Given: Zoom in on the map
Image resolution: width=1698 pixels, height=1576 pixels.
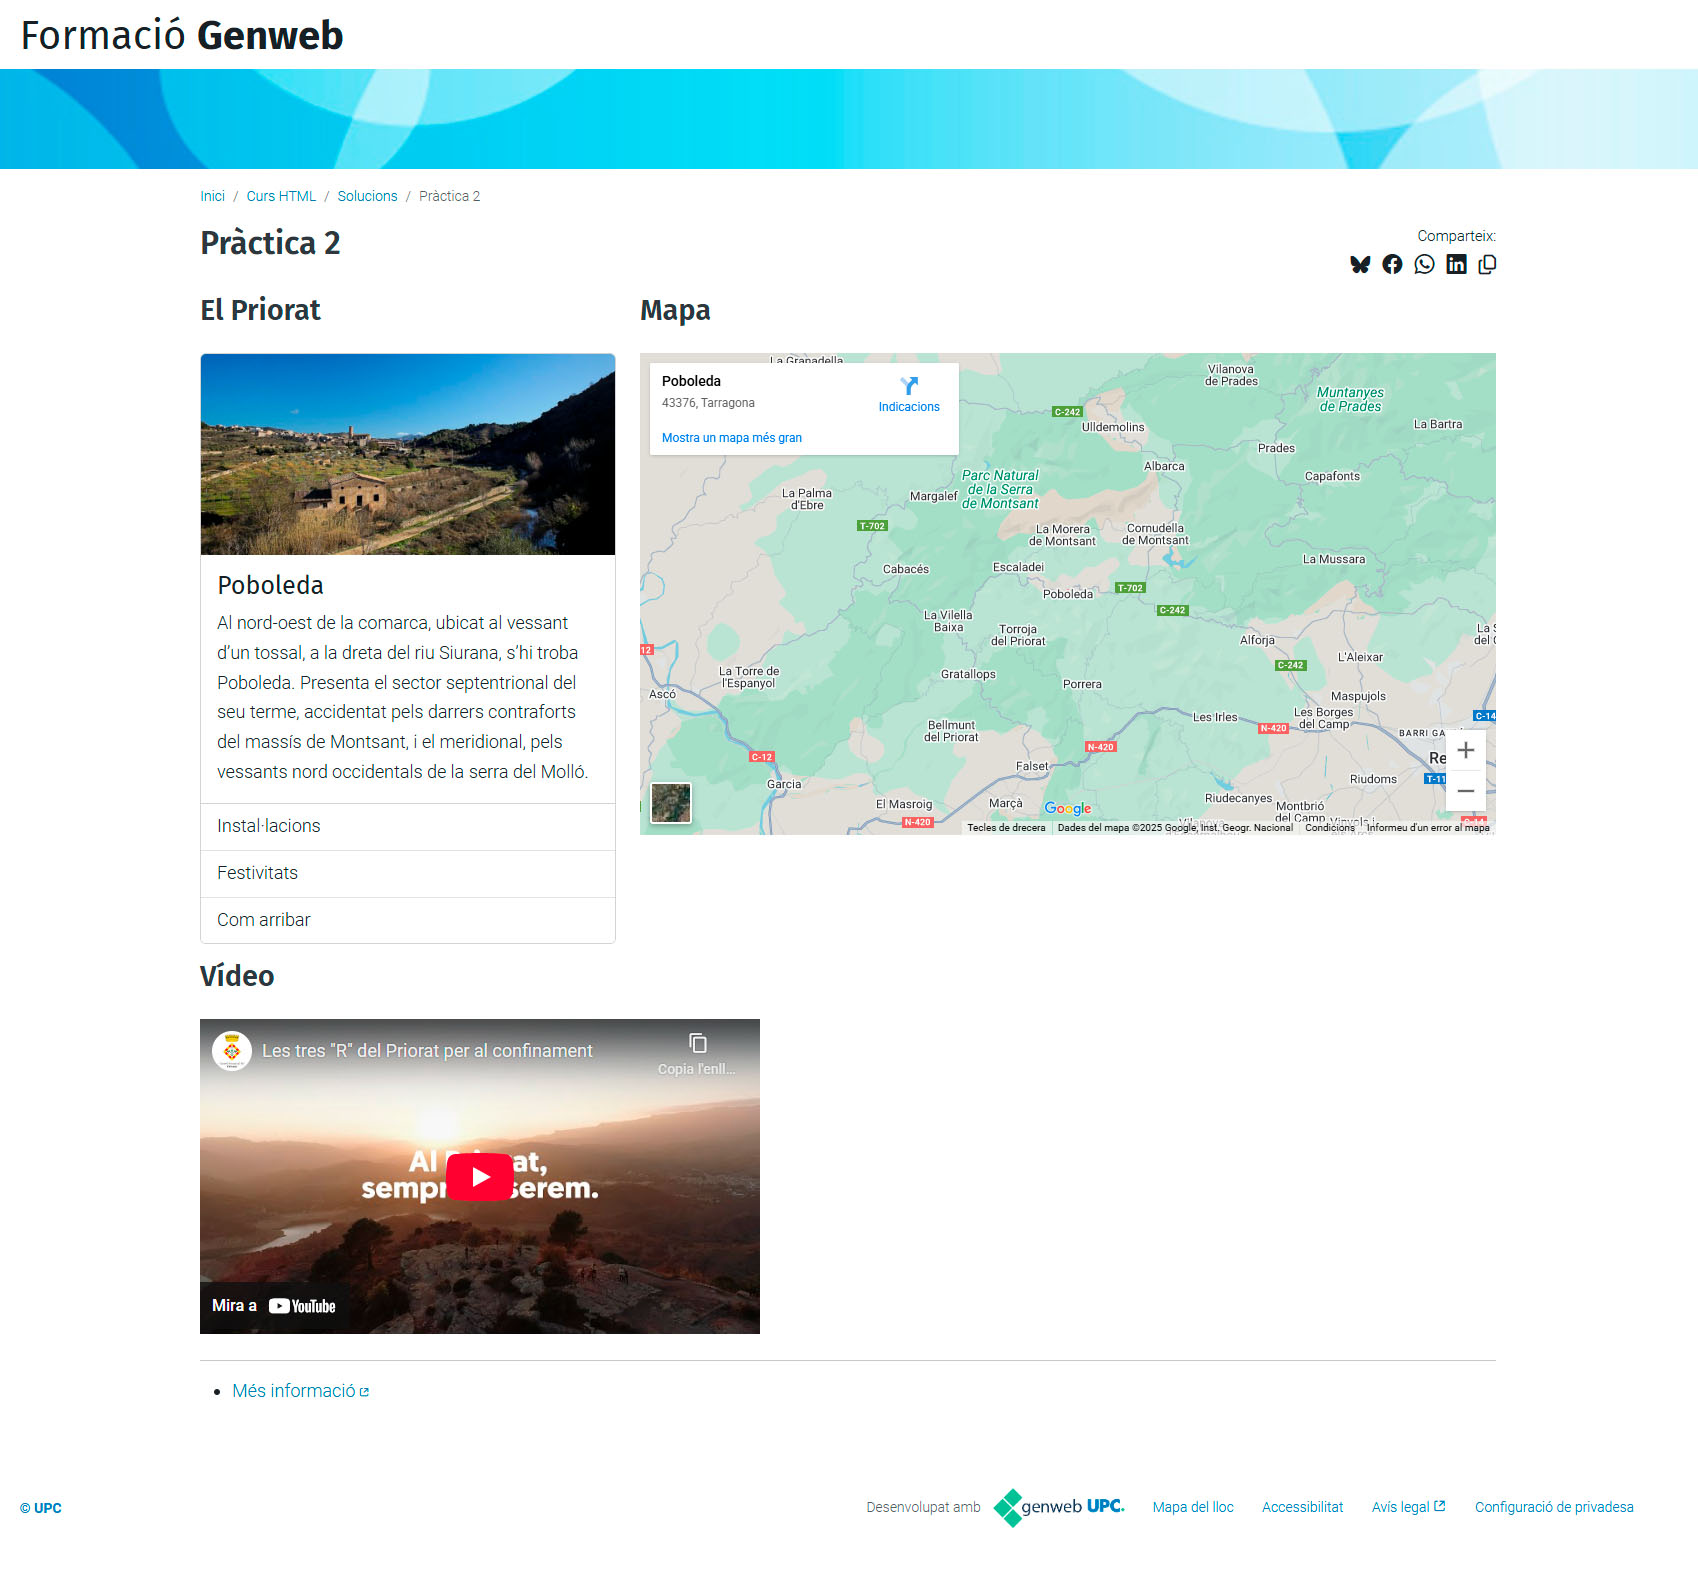Looking at the screenshot, I should point(1465,750).
